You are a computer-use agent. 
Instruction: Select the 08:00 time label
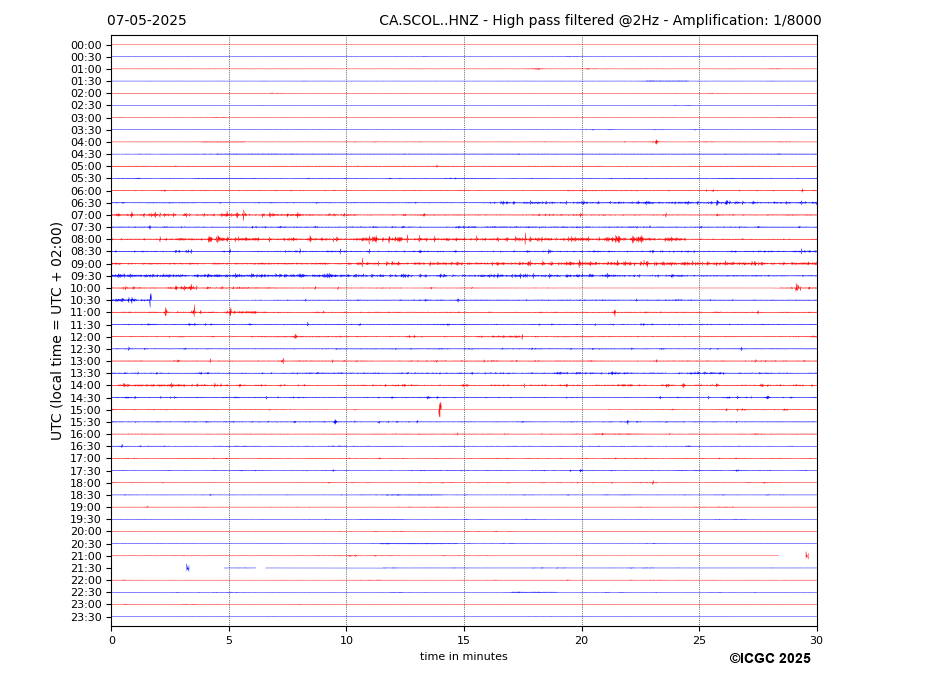(86, 239)
